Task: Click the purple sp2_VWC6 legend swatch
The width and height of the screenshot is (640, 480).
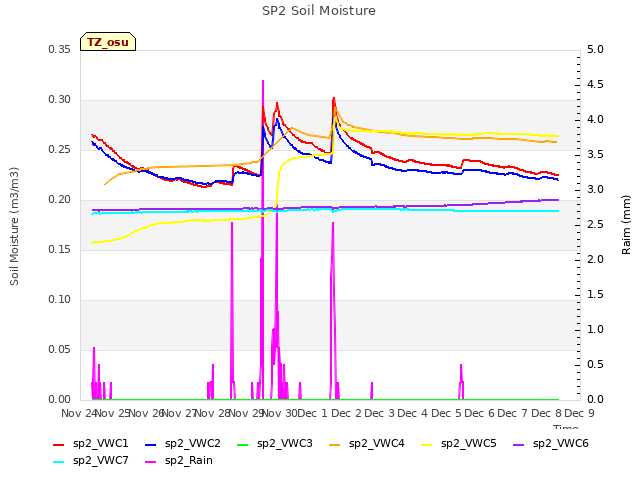Action: pyautogui.click(x=519, y=445)
